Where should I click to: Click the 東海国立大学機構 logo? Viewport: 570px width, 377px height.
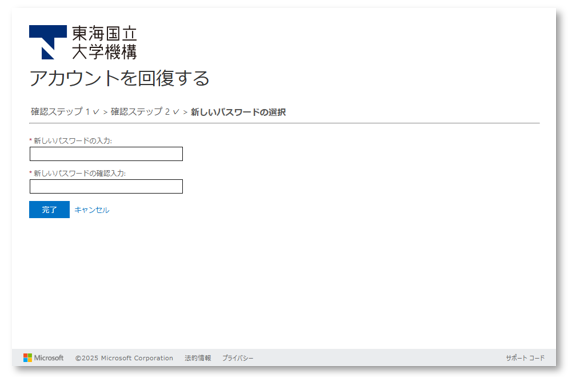click(x=83, y=42)
